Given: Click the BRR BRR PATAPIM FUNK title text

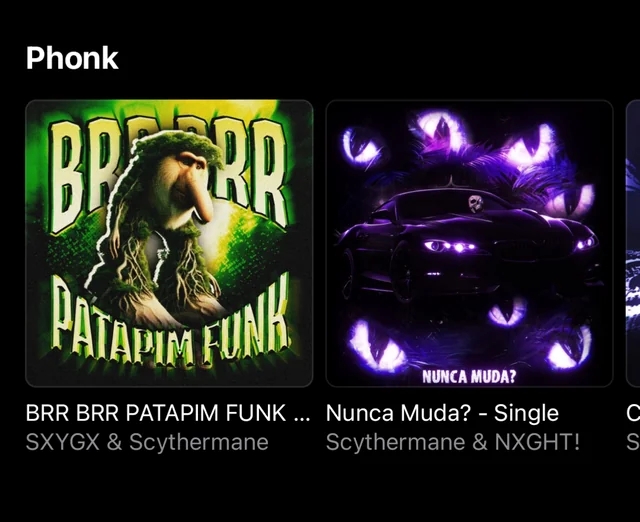Looking at the screenshot, I should (168, 413).
